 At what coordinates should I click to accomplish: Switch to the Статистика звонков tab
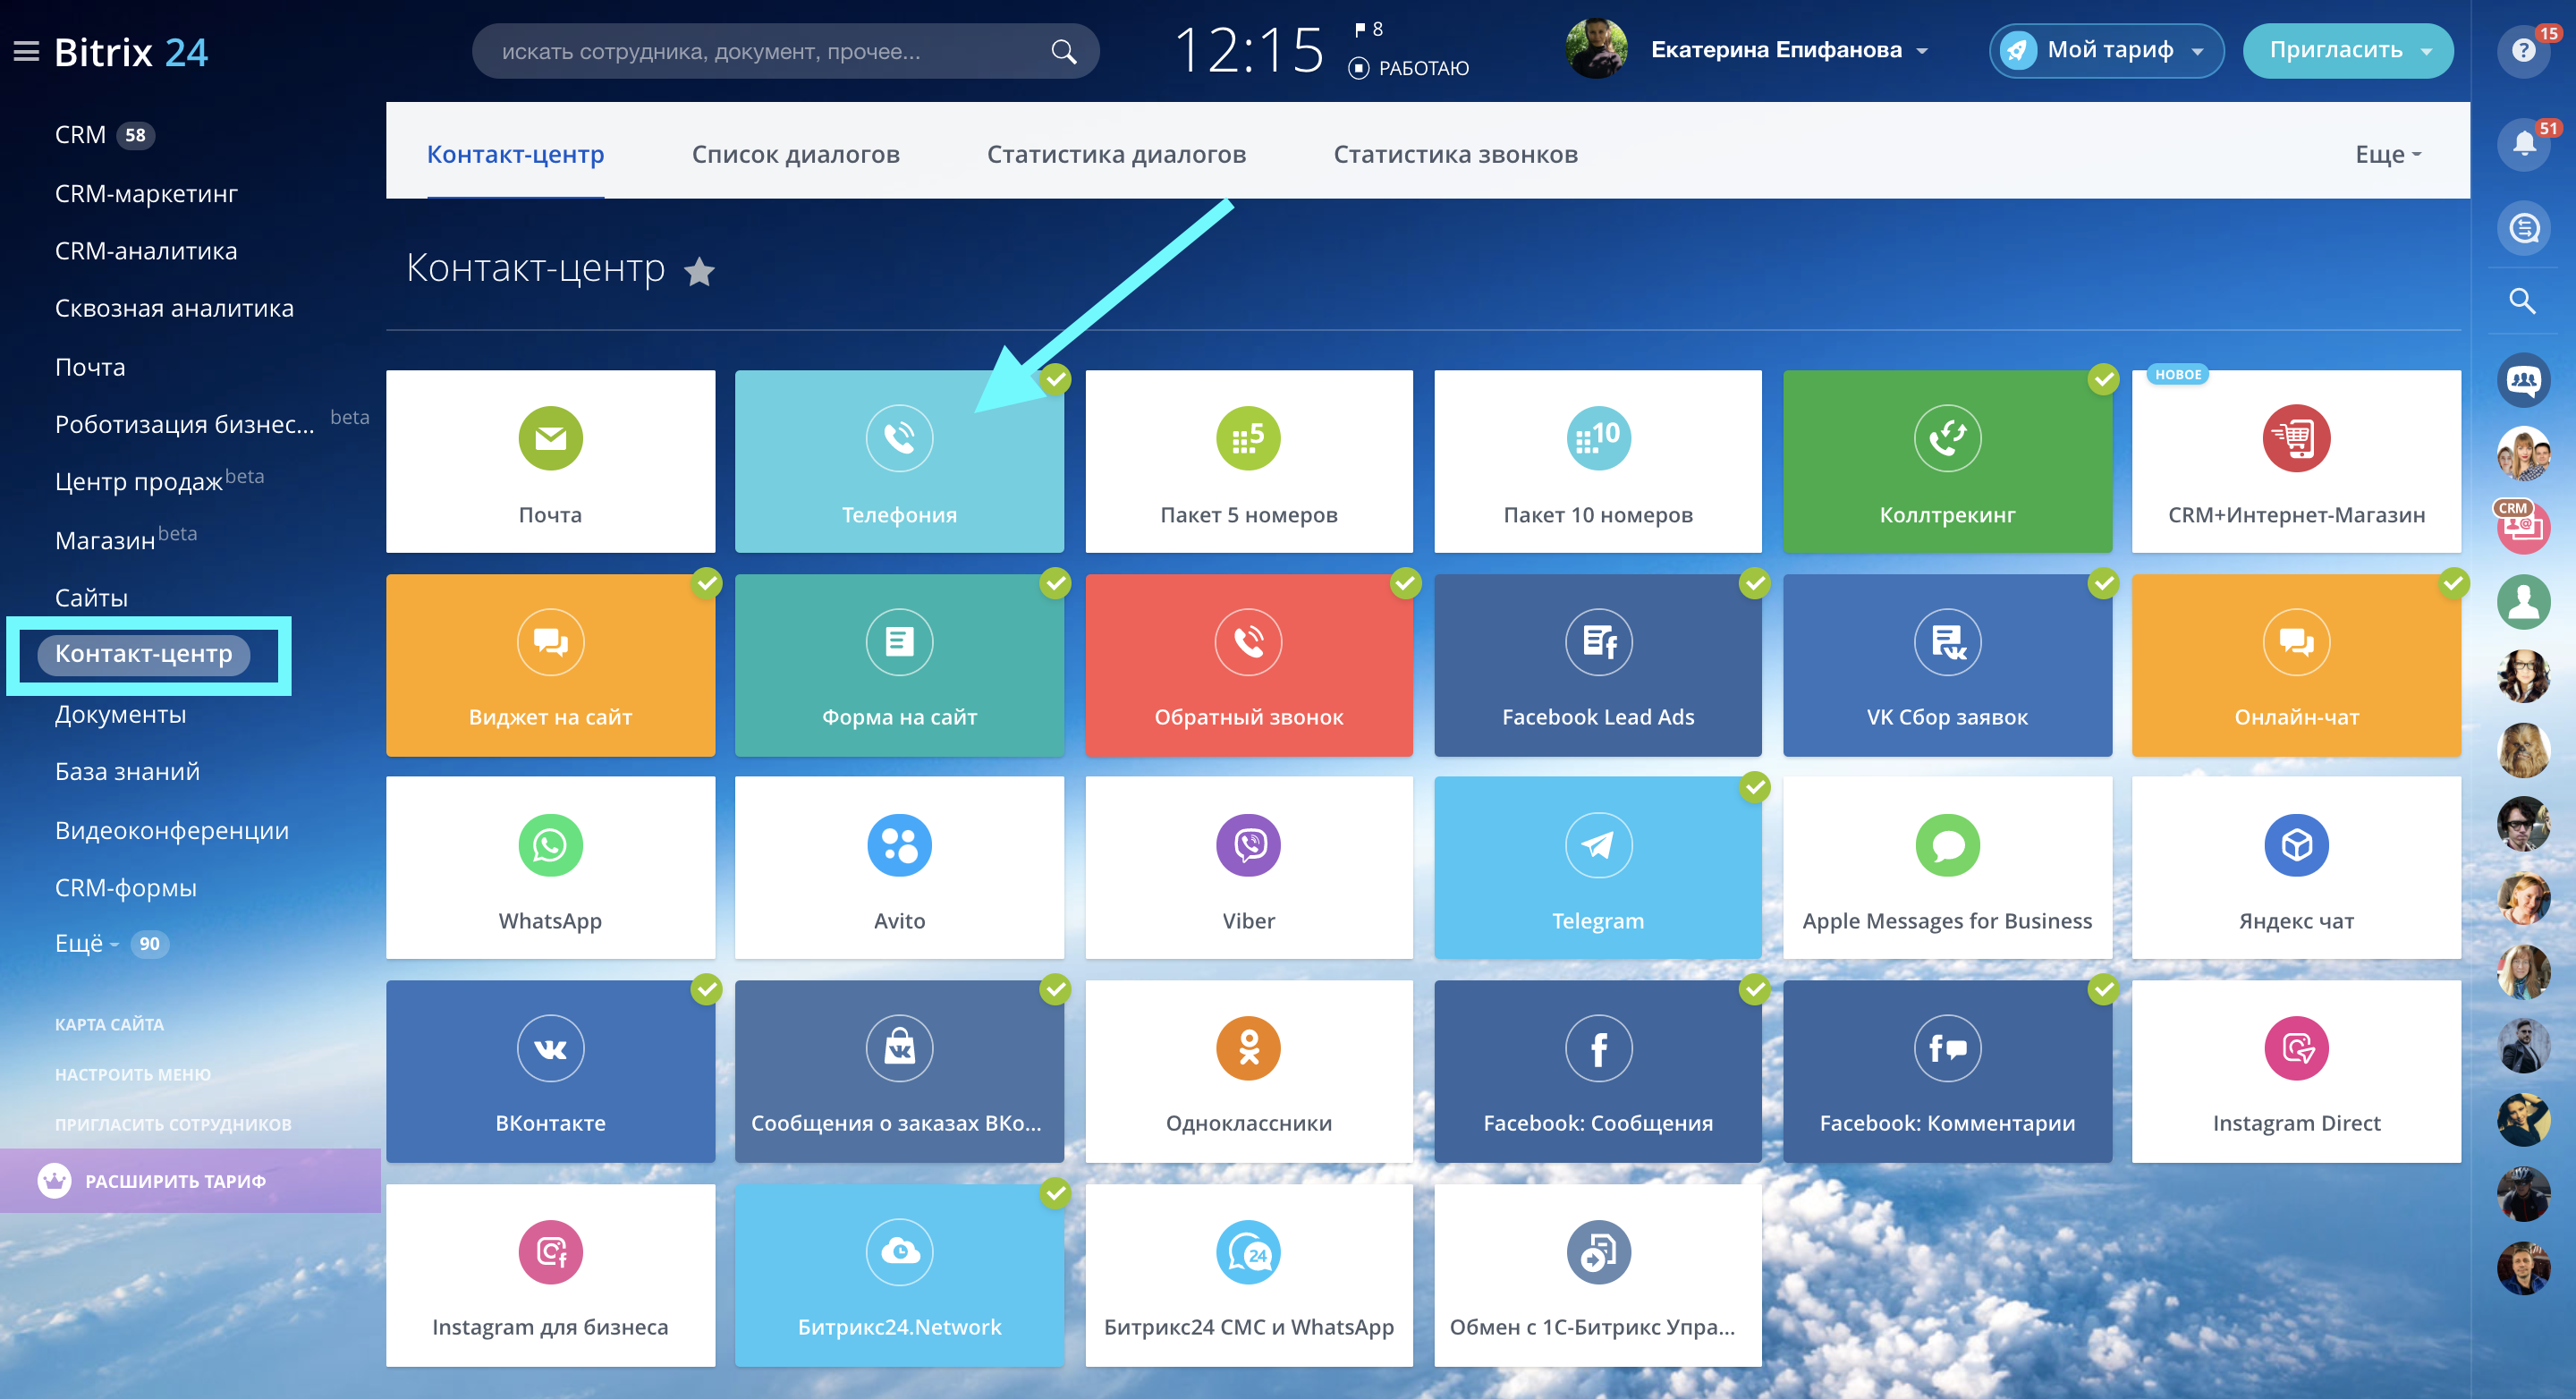coord(1455,154)
